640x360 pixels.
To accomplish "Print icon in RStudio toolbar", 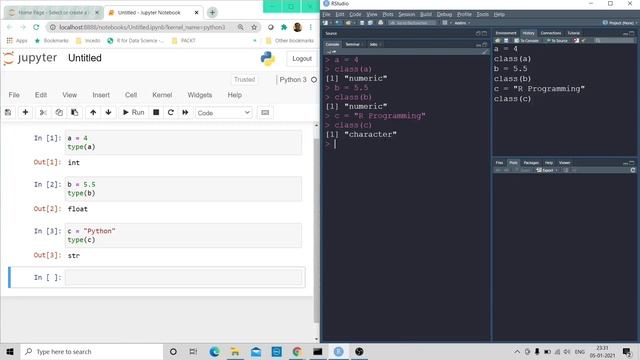I will (x=380, y=23).
